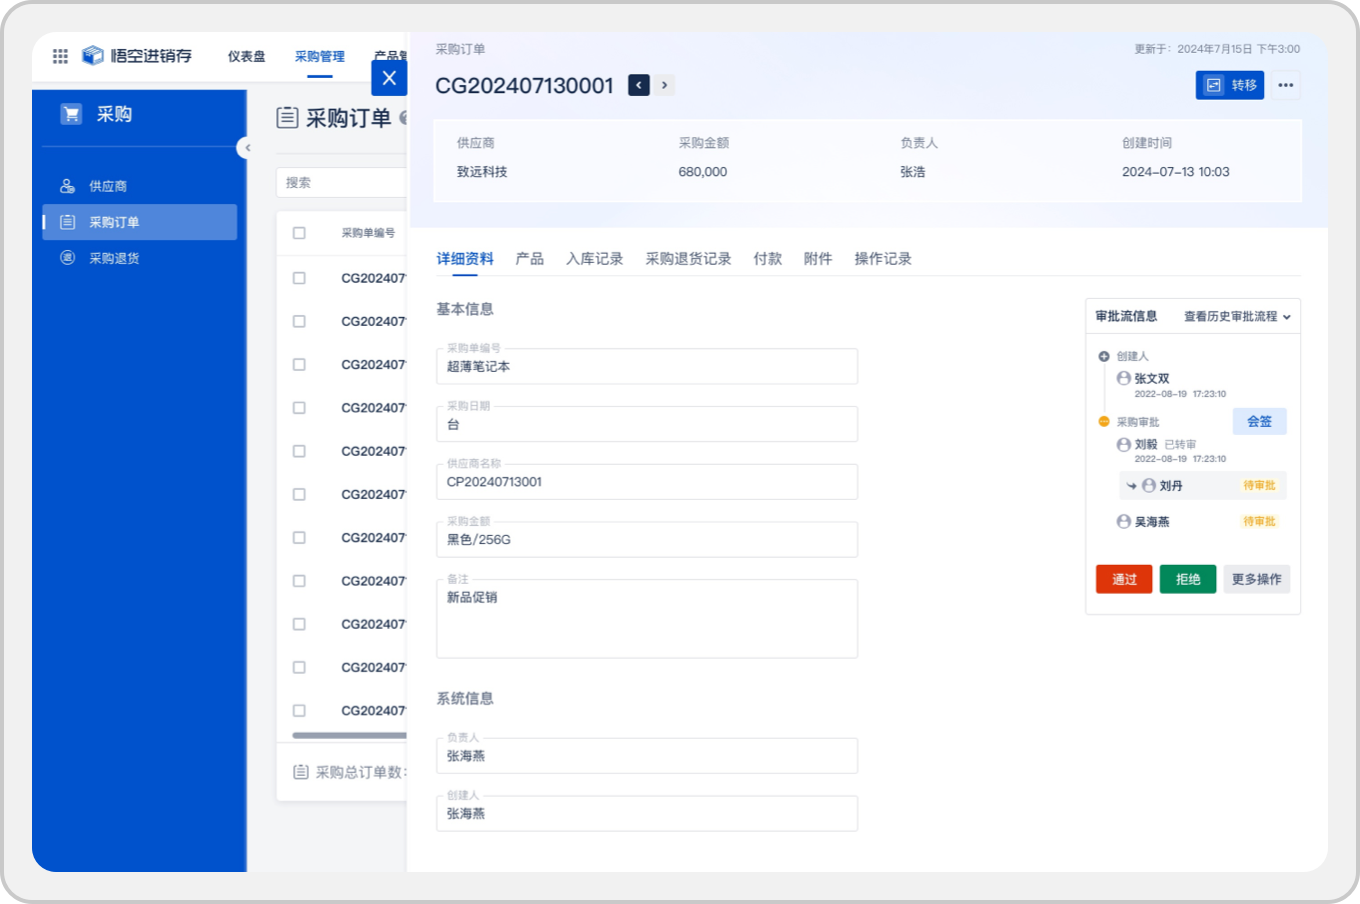1360x904 pixels.
Task: Open the 仪表盘 top menu
Action: (247, 56)
